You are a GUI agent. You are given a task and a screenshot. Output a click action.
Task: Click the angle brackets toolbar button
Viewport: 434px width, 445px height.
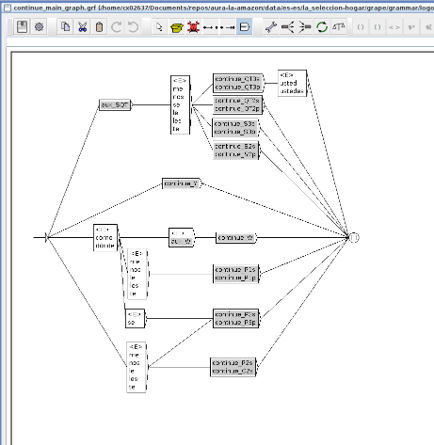[x=394, y=27]
